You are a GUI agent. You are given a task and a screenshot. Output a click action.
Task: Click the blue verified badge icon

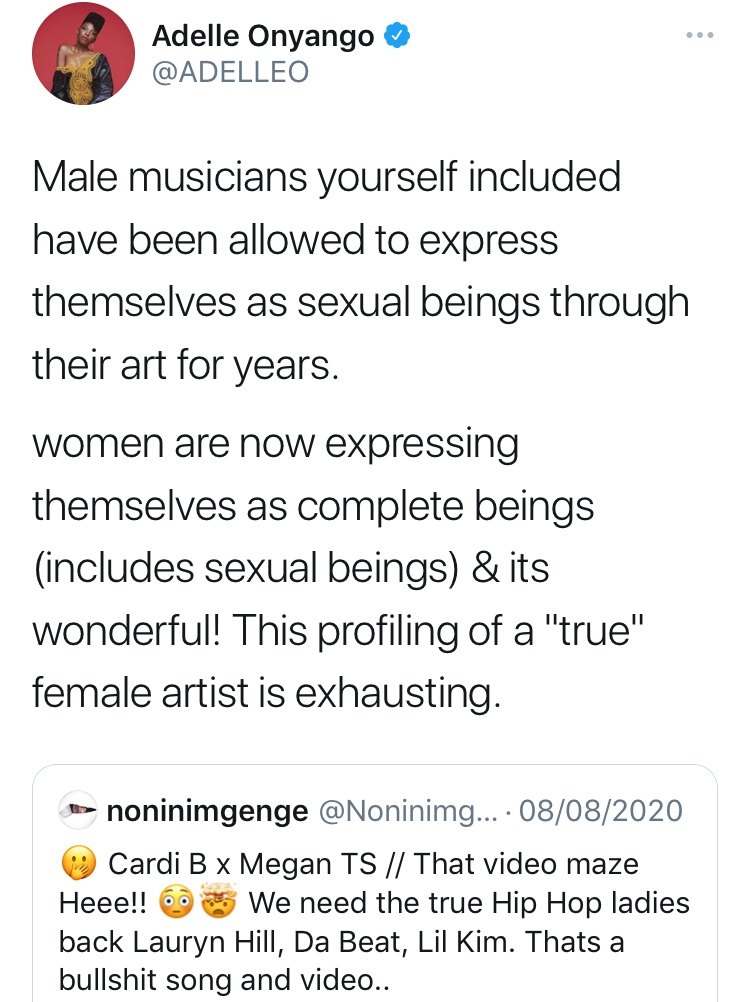[397, 37]
